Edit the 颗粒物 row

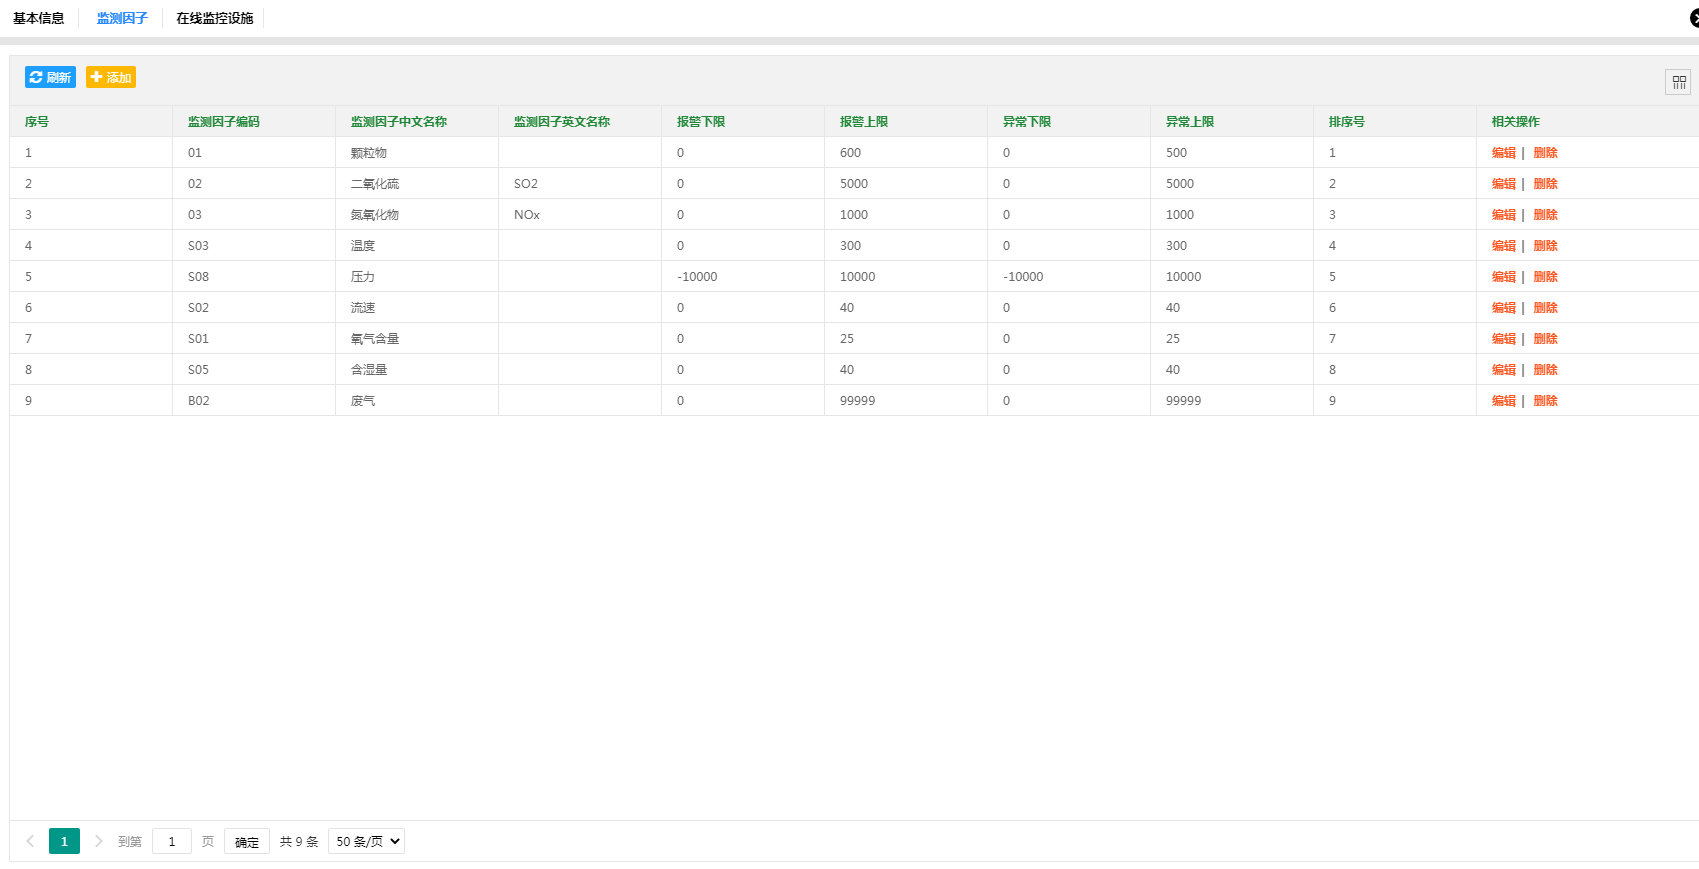click(1503, 153)
